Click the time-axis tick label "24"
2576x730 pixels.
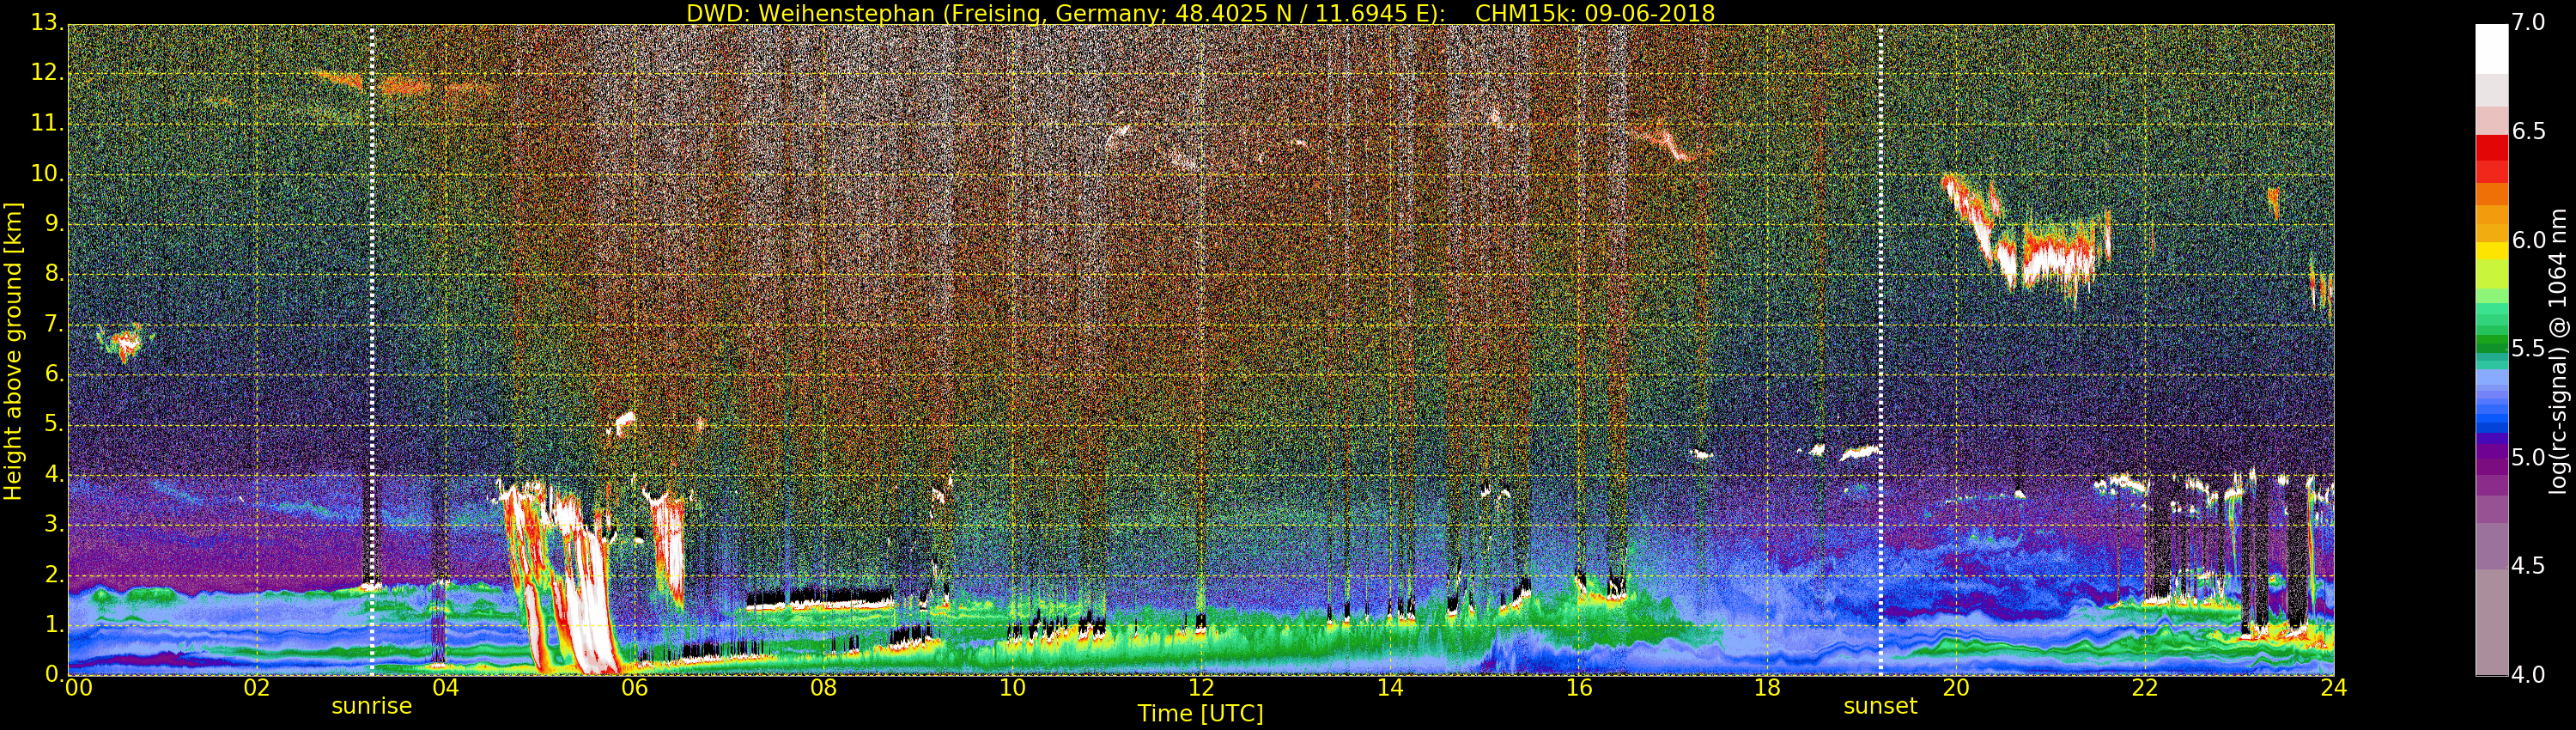[x=2333, y=687]
